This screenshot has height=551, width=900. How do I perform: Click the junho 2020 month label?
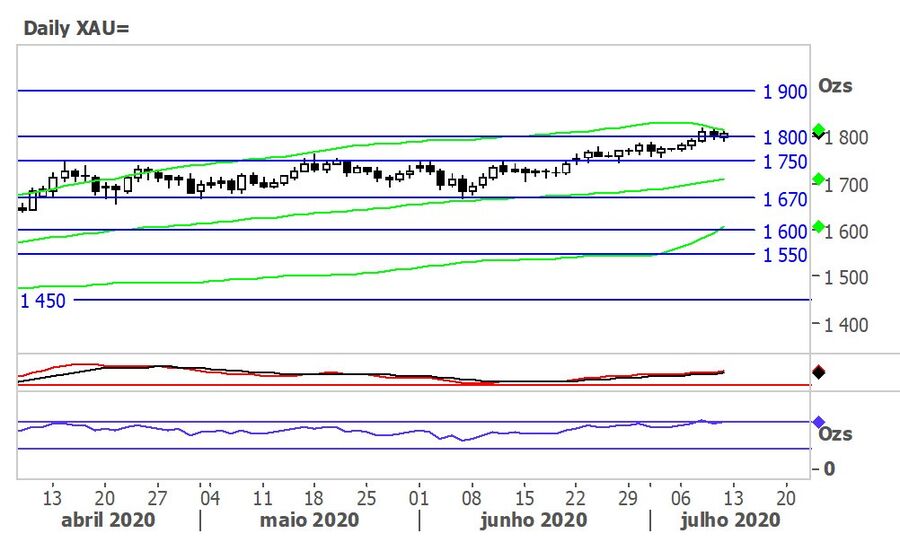coord(534,520)
